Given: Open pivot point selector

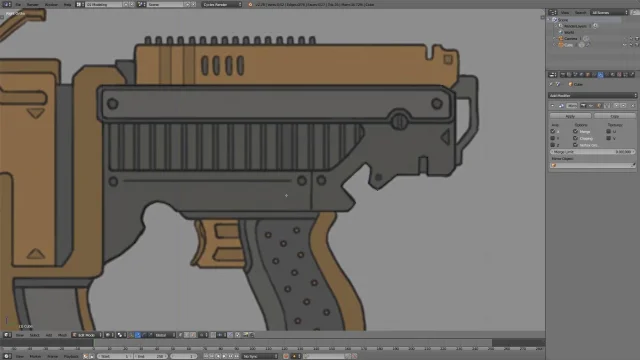Looking at the screenshot, I should coord(121,335).
